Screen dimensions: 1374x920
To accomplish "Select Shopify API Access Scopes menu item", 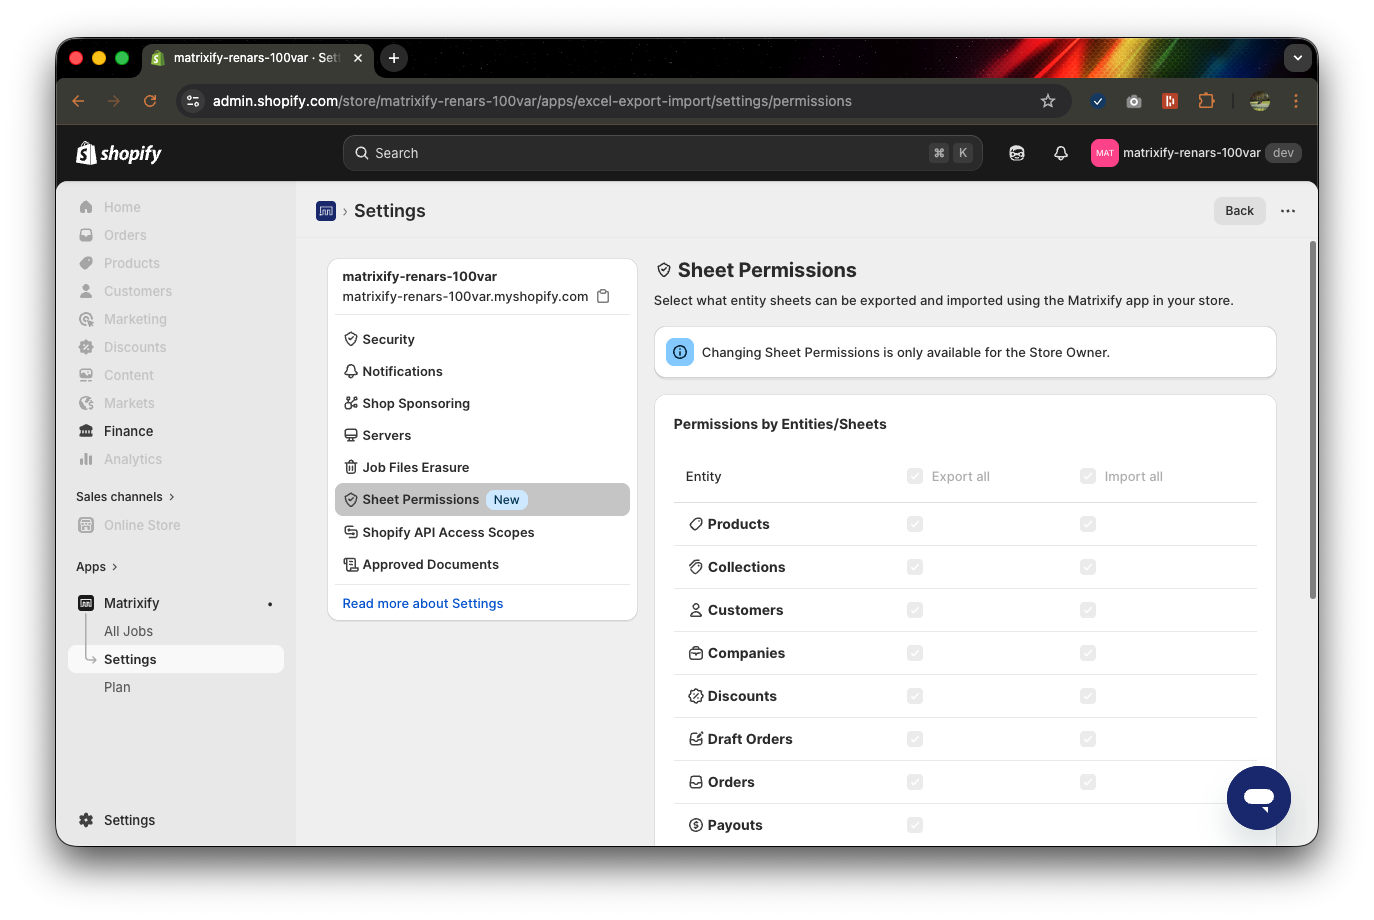I will click(x=448, y=532).
